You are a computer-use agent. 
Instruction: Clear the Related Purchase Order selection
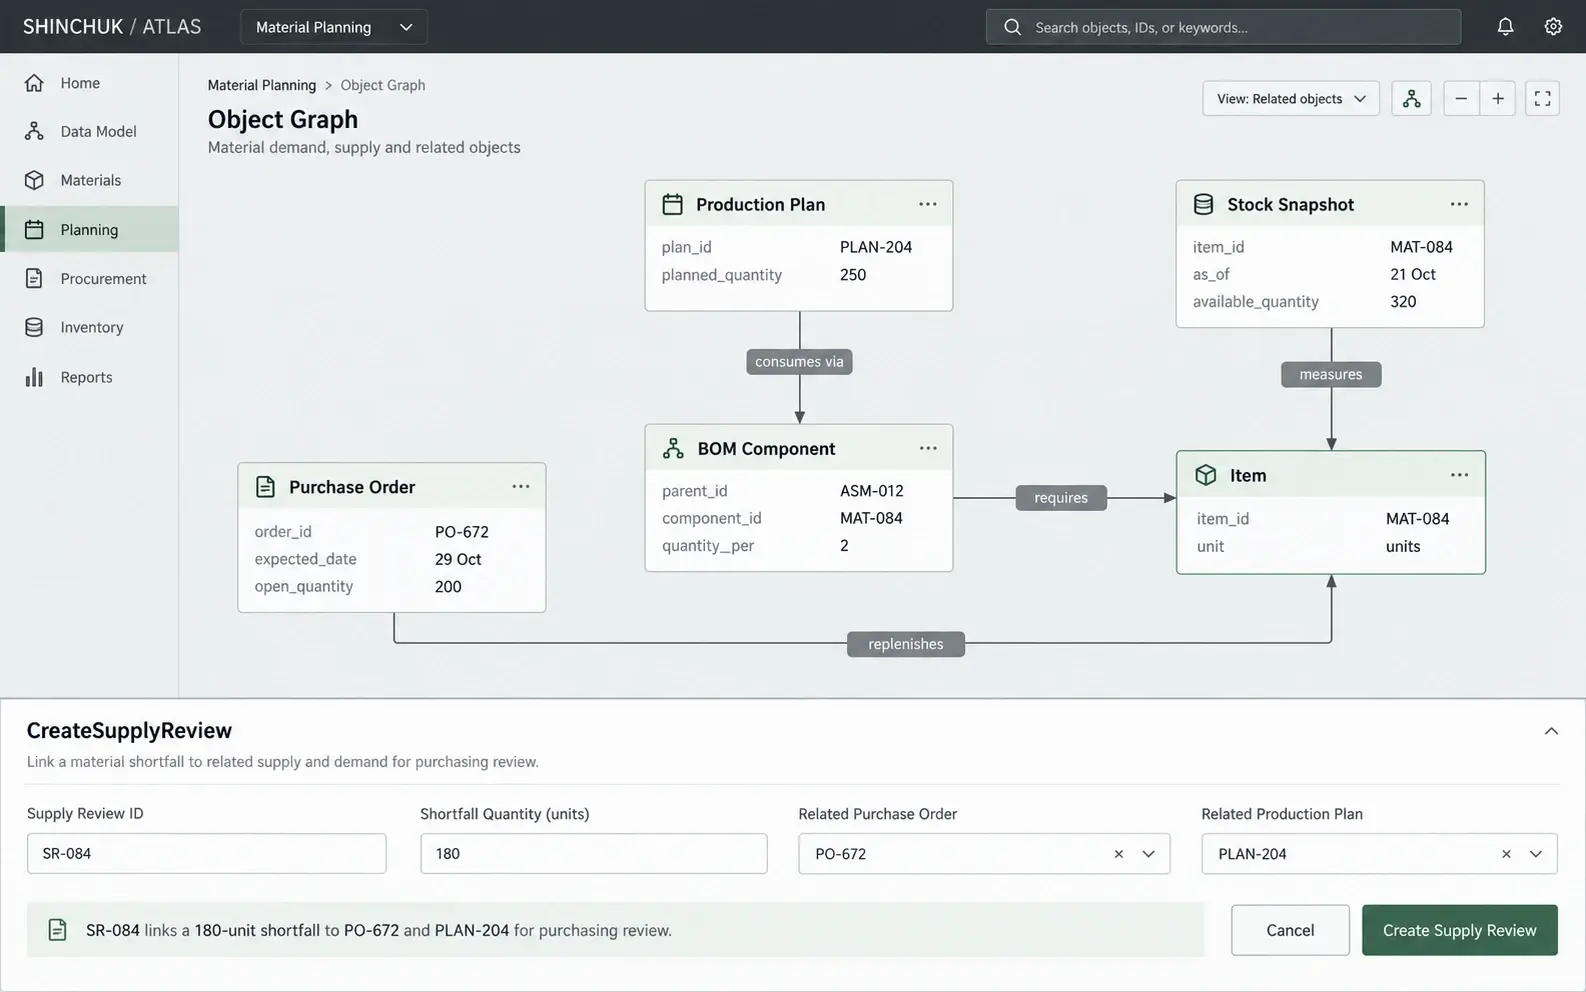[1119, 854]
